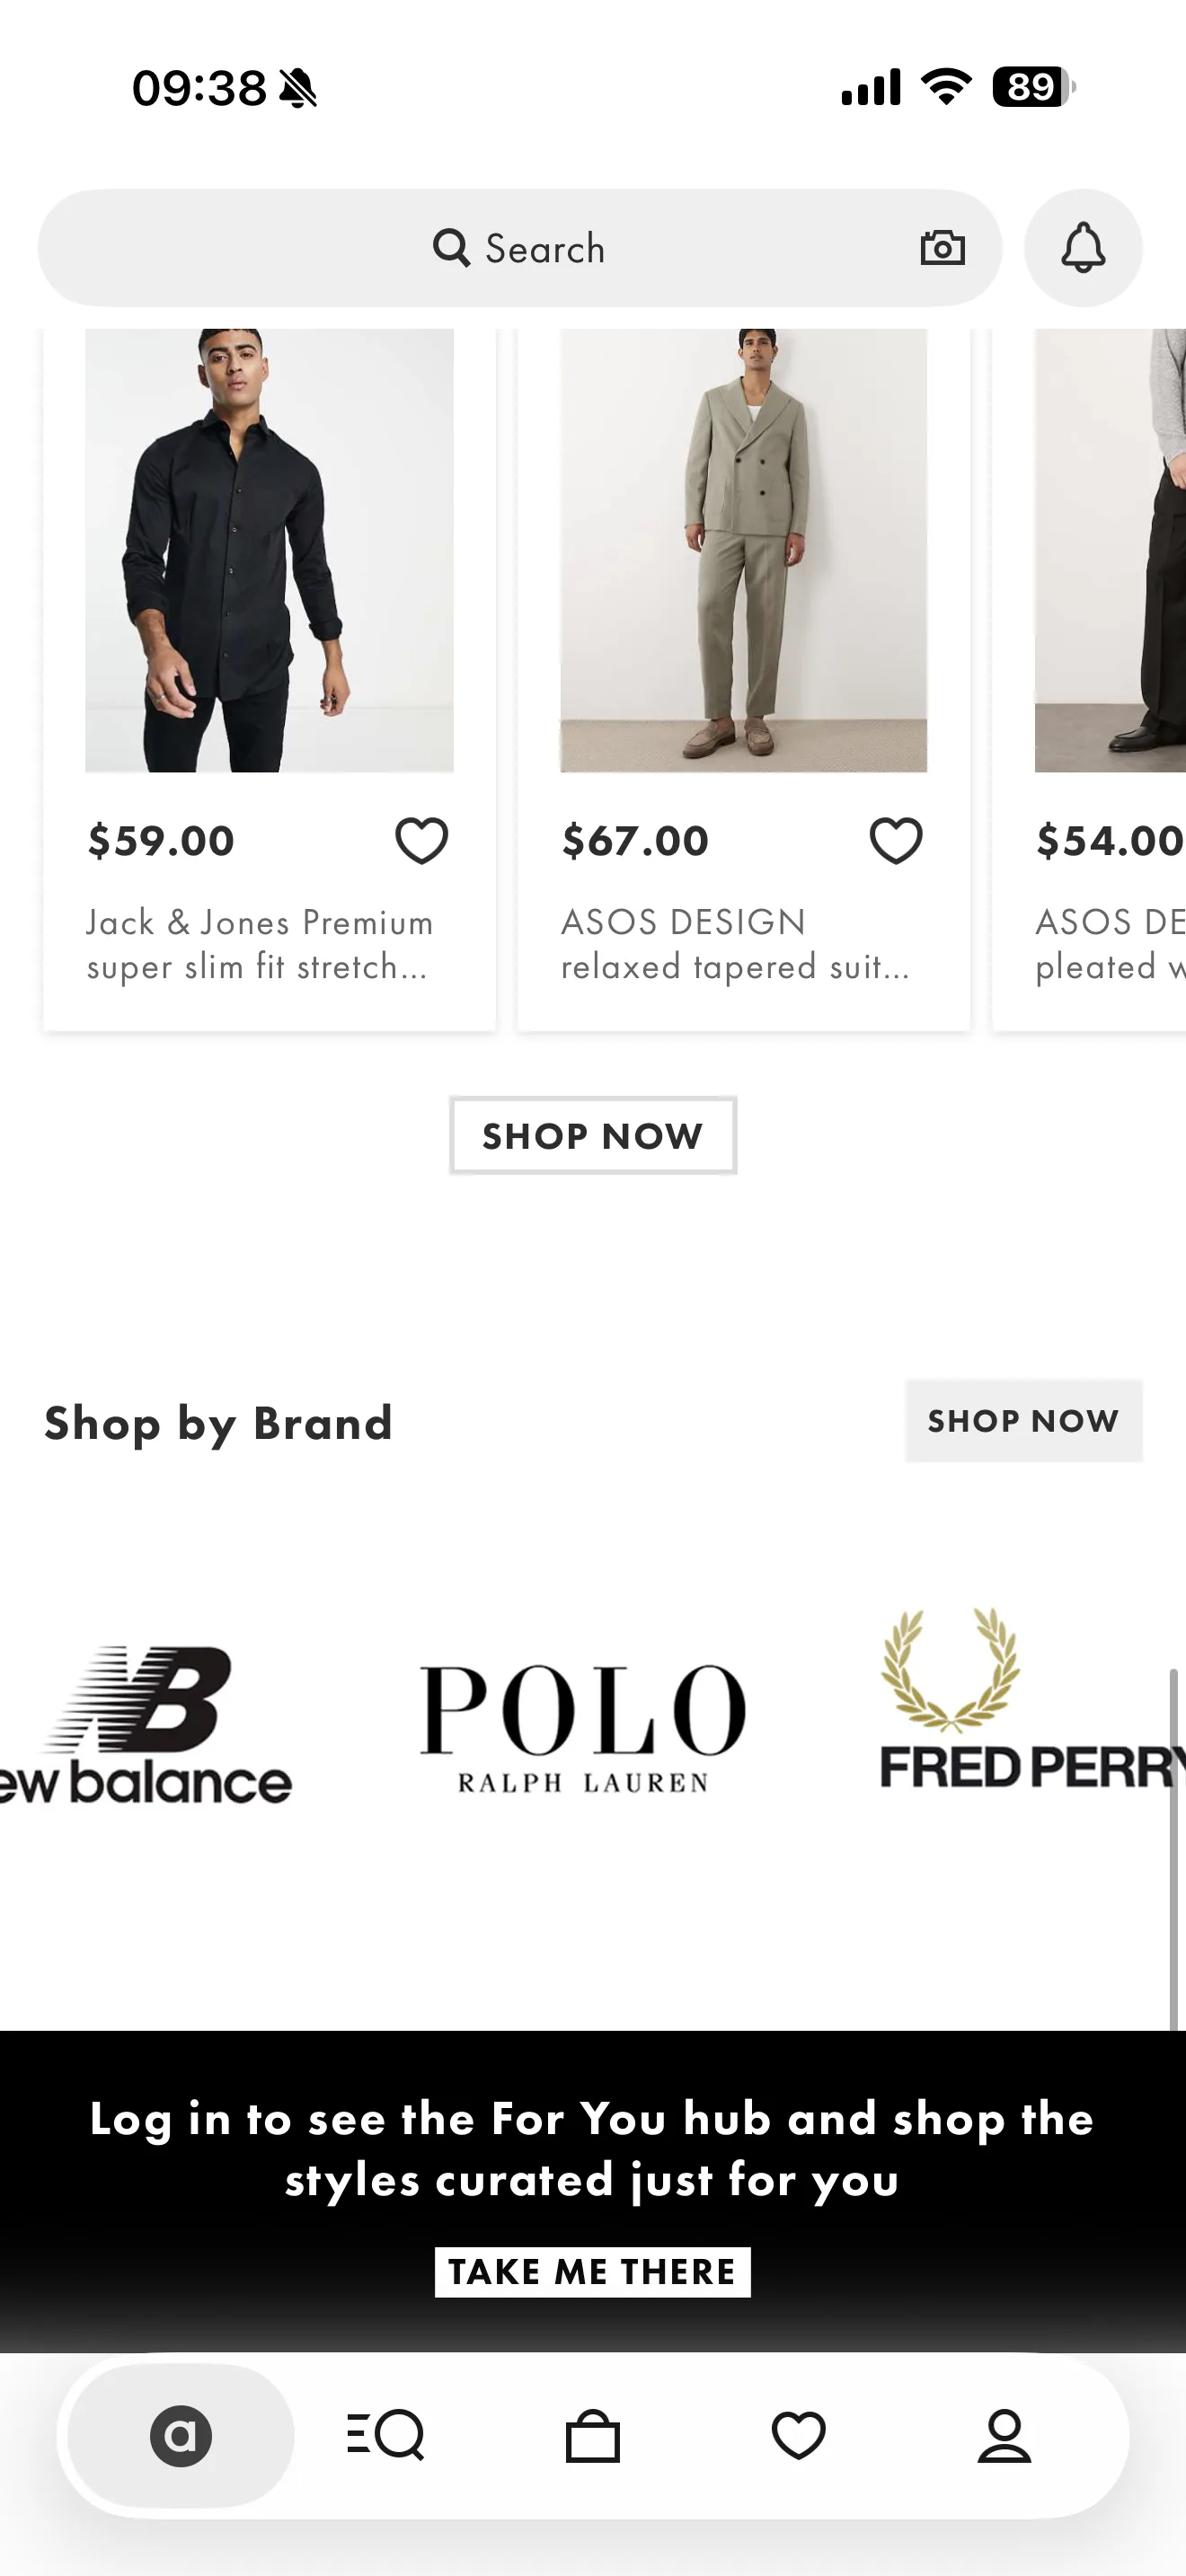This screenshot has height=2576, width=1186.
Task: Open the category search tab
Action: (386, 2435)
